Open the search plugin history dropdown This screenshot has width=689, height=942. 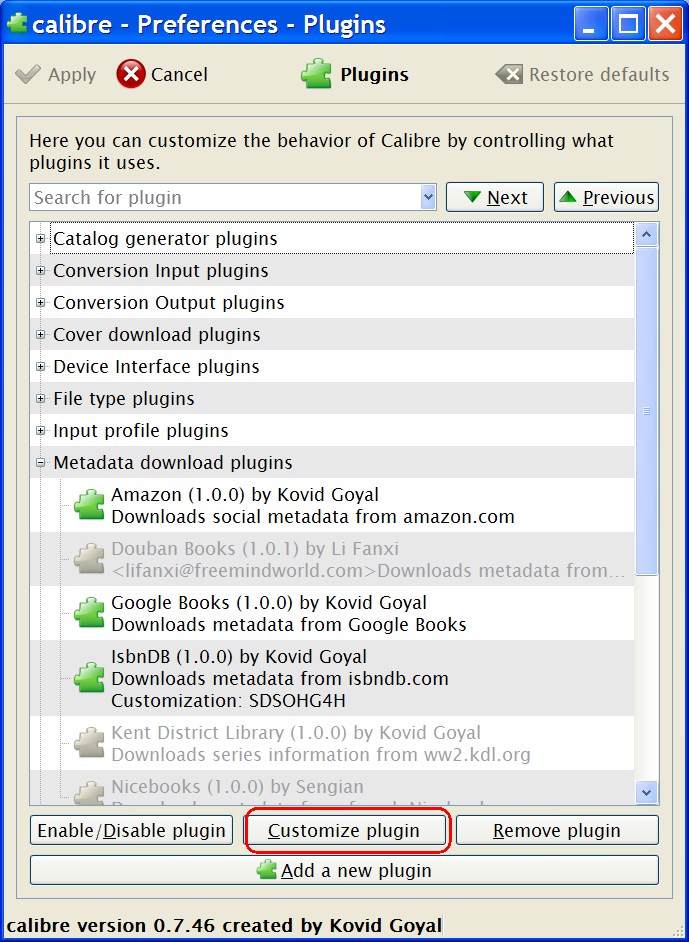pos(428,197)
